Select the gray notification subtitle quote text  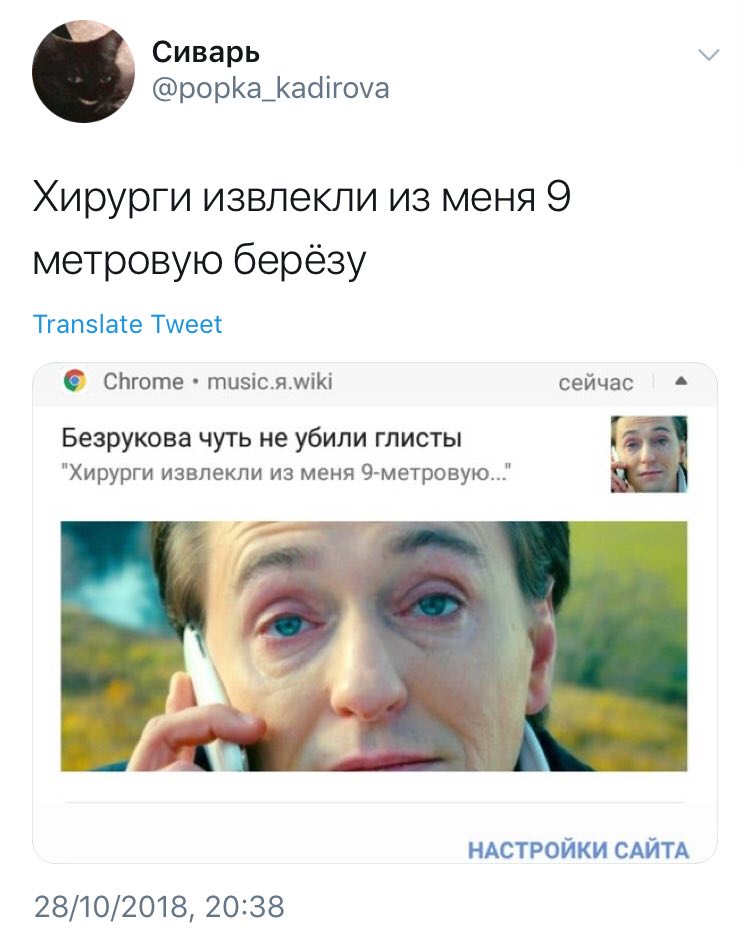point(286,474)
